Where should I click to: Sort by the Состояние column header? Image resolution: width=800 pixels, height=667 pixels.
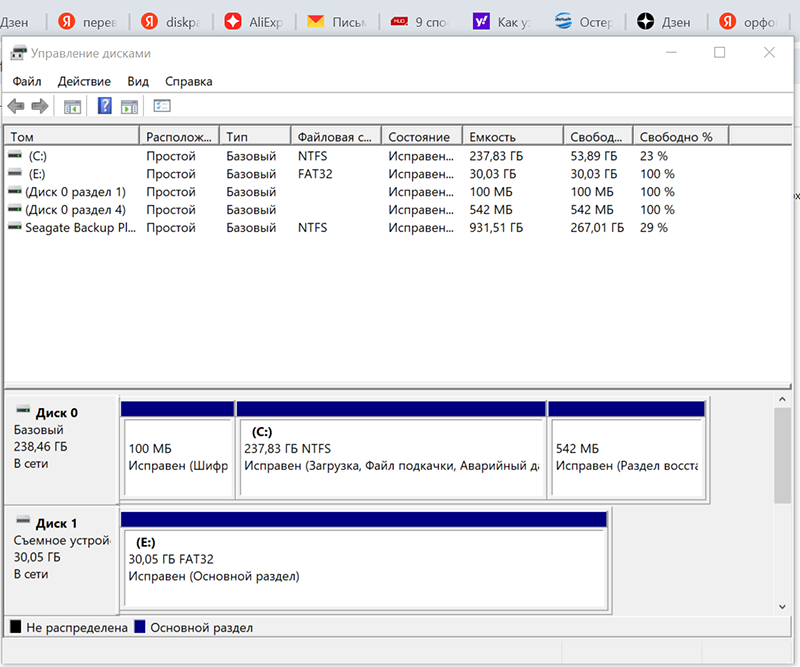coord(422,137)
